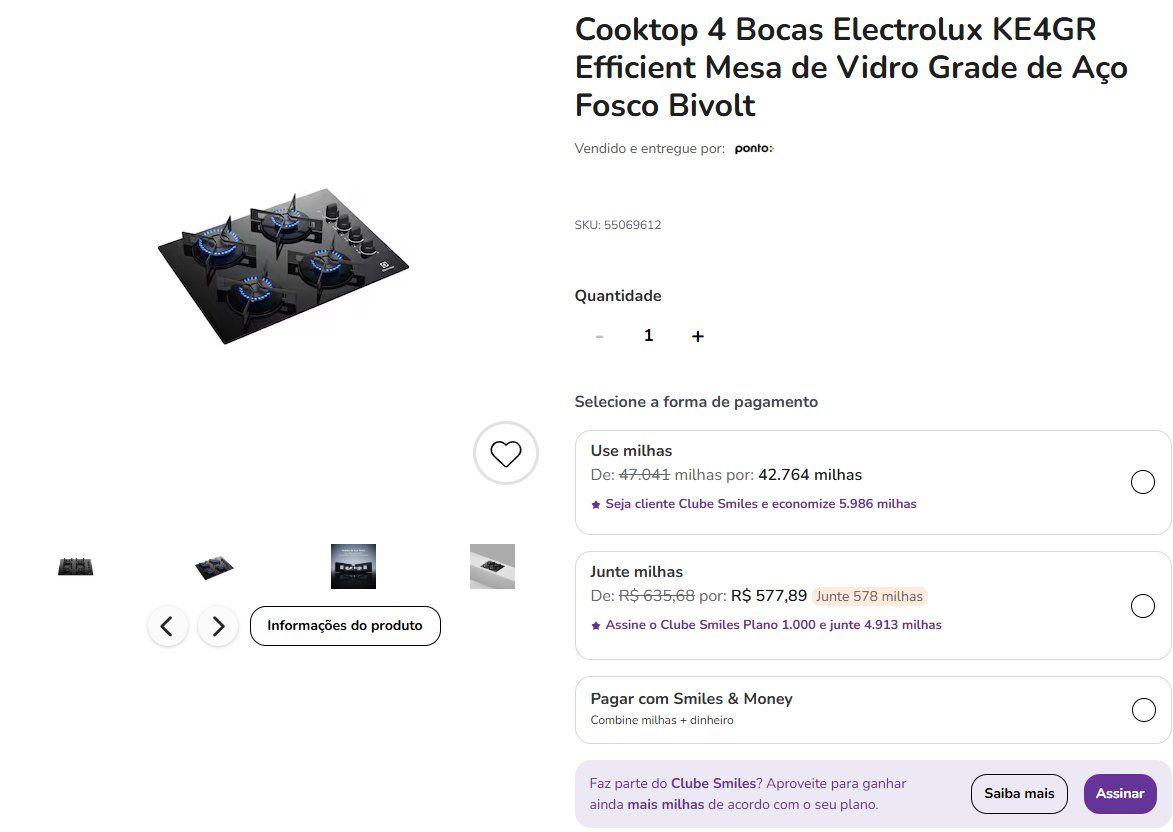Click the Ponto seller logo

tap(753, 148)
